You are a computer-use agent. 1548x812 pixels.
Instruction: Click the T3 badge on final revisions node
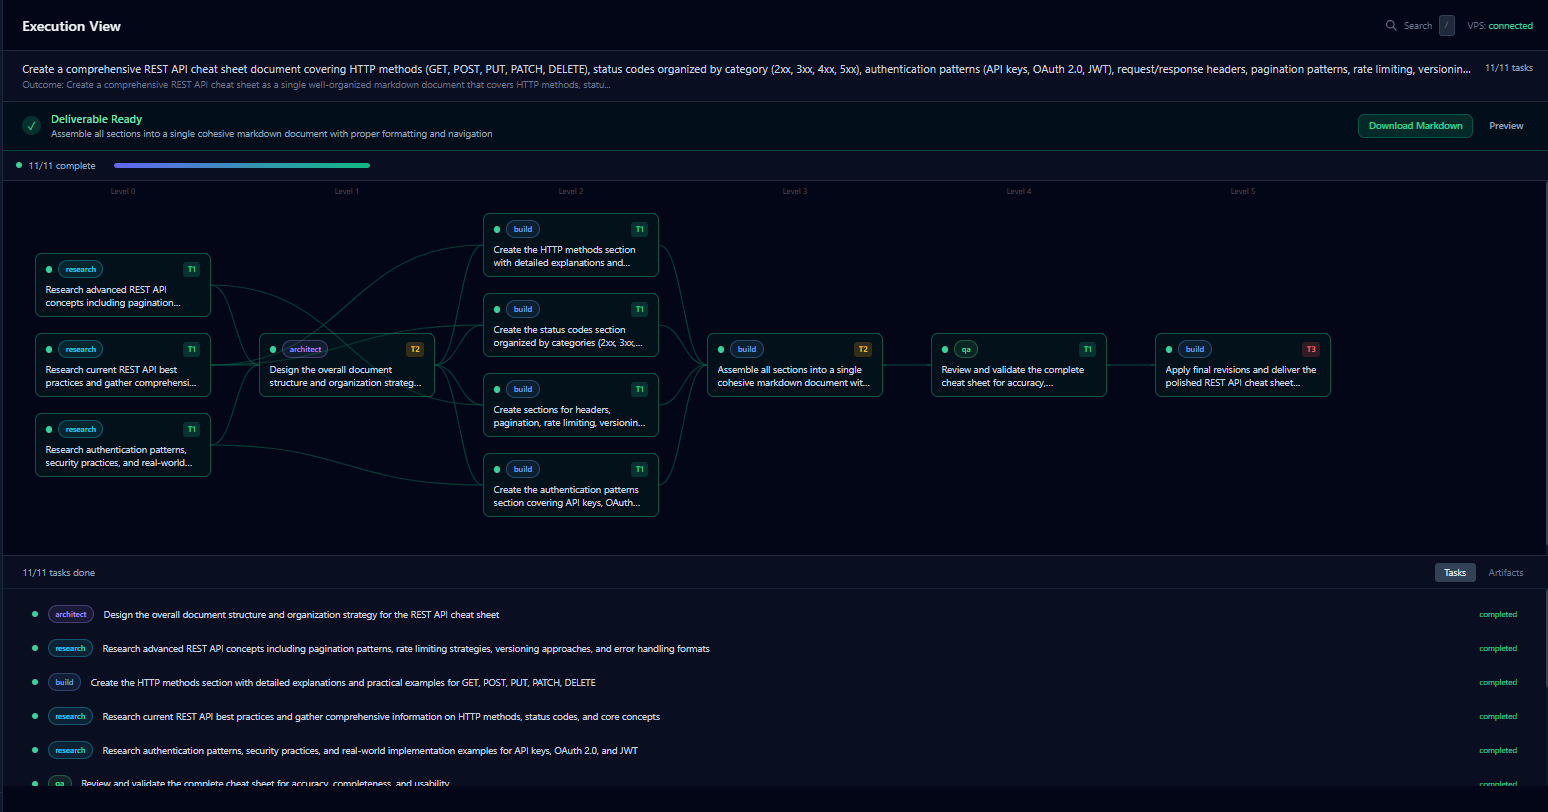tap(1311, 349)
